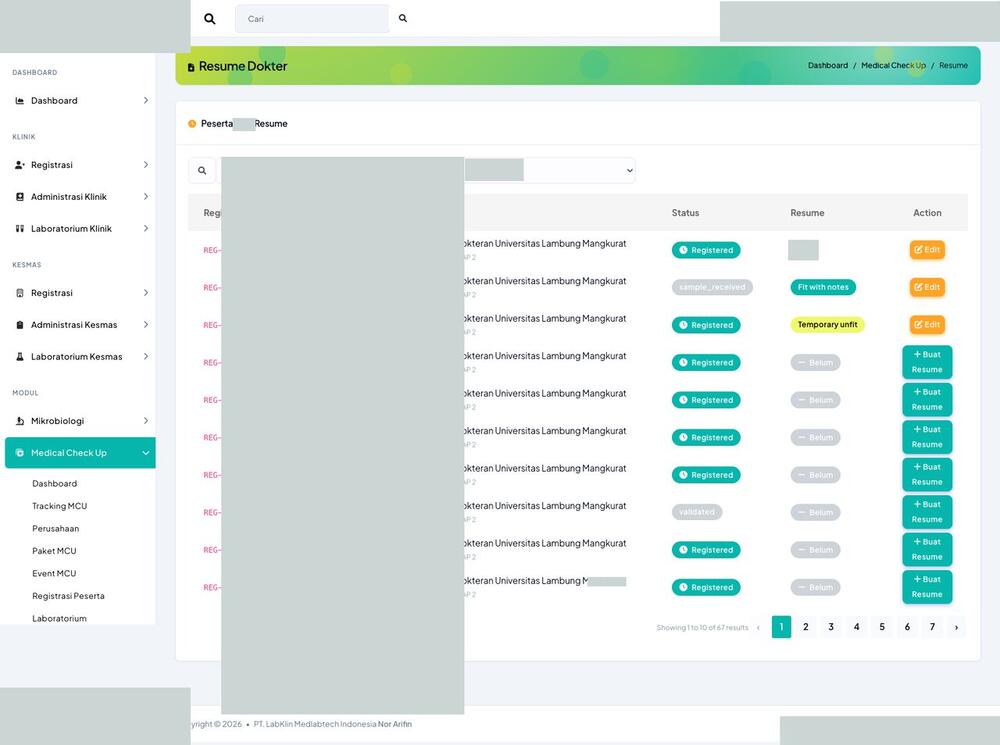The height and width of the screenshot is (745, 1000).
Task: Open Laboratorium submenu item
Action: click(59, 618)
